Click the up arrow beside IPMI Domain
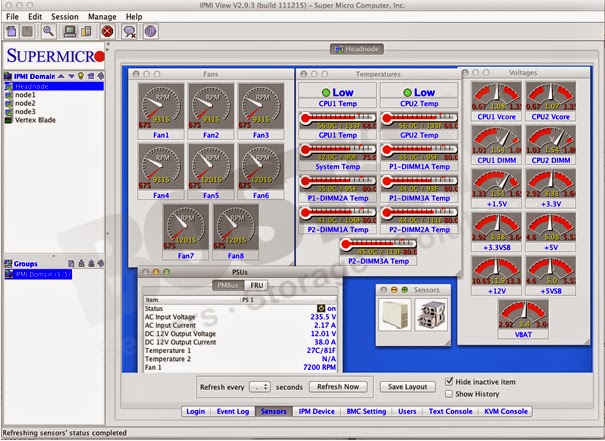The height and width of the screenshot is (441, 605). tap(61, 76)
